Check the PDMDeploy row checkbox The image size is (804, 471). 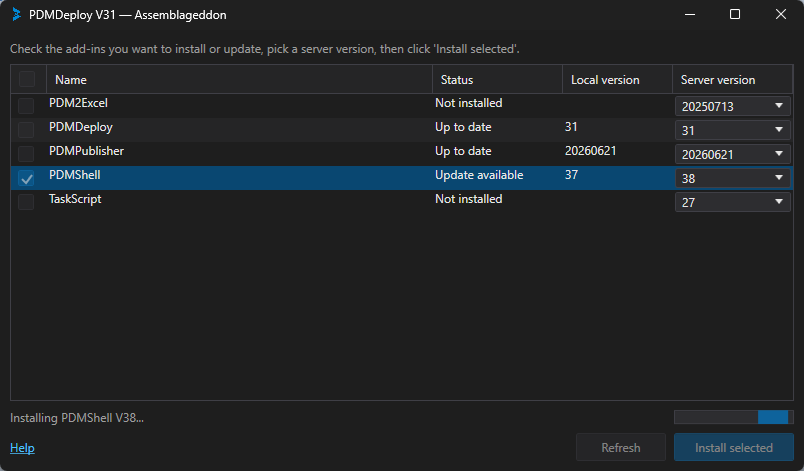coord(26,130)
